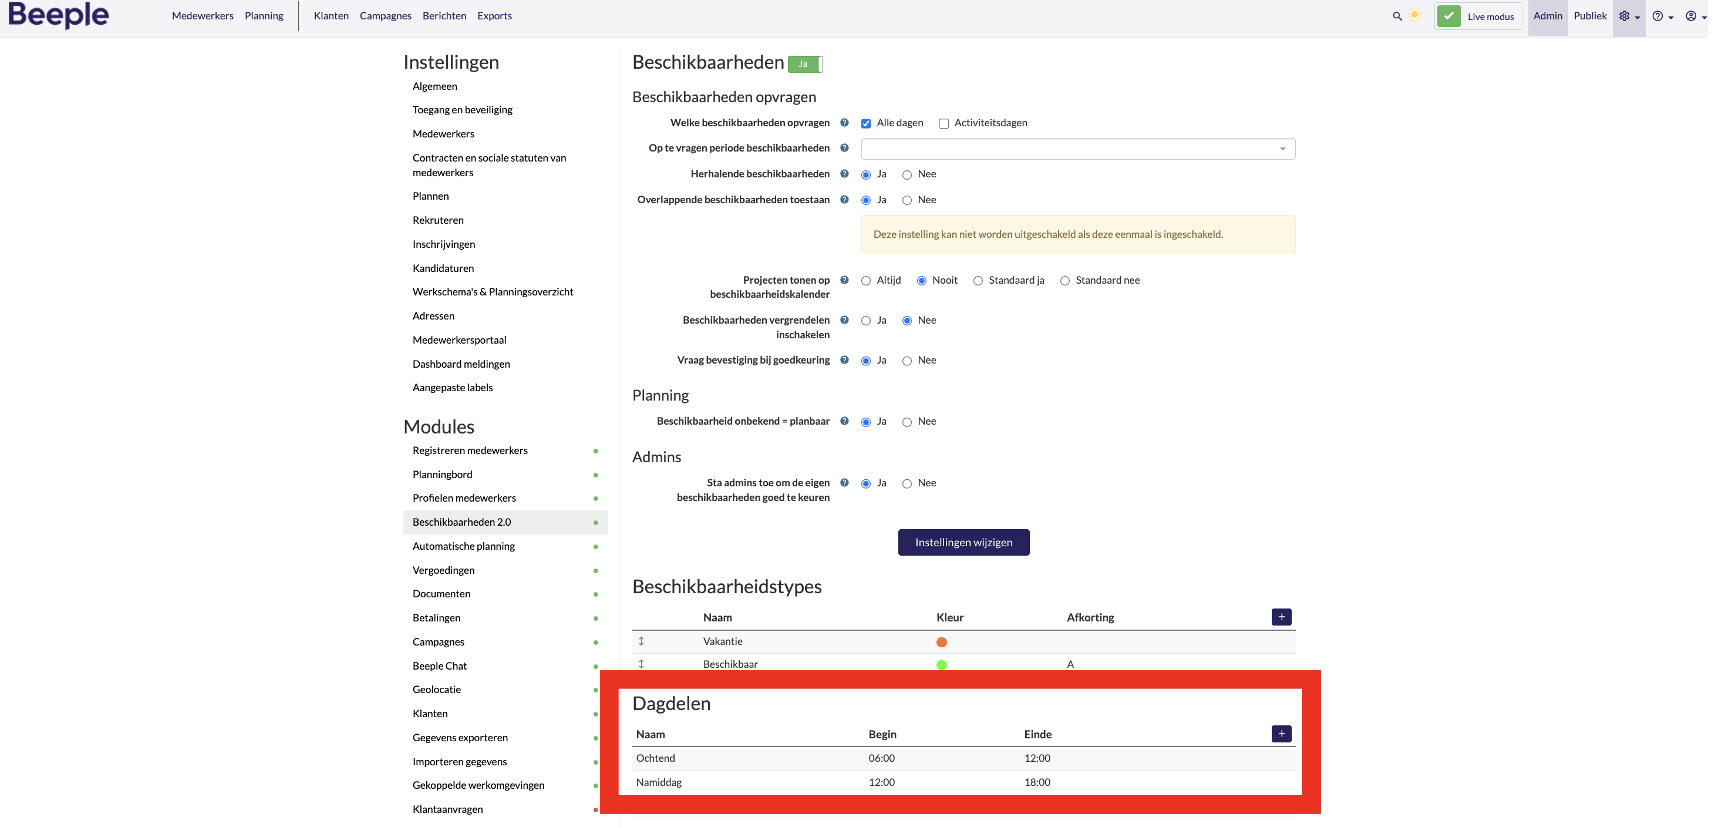Show help for Herhalende beschikbaarheden

844,174
